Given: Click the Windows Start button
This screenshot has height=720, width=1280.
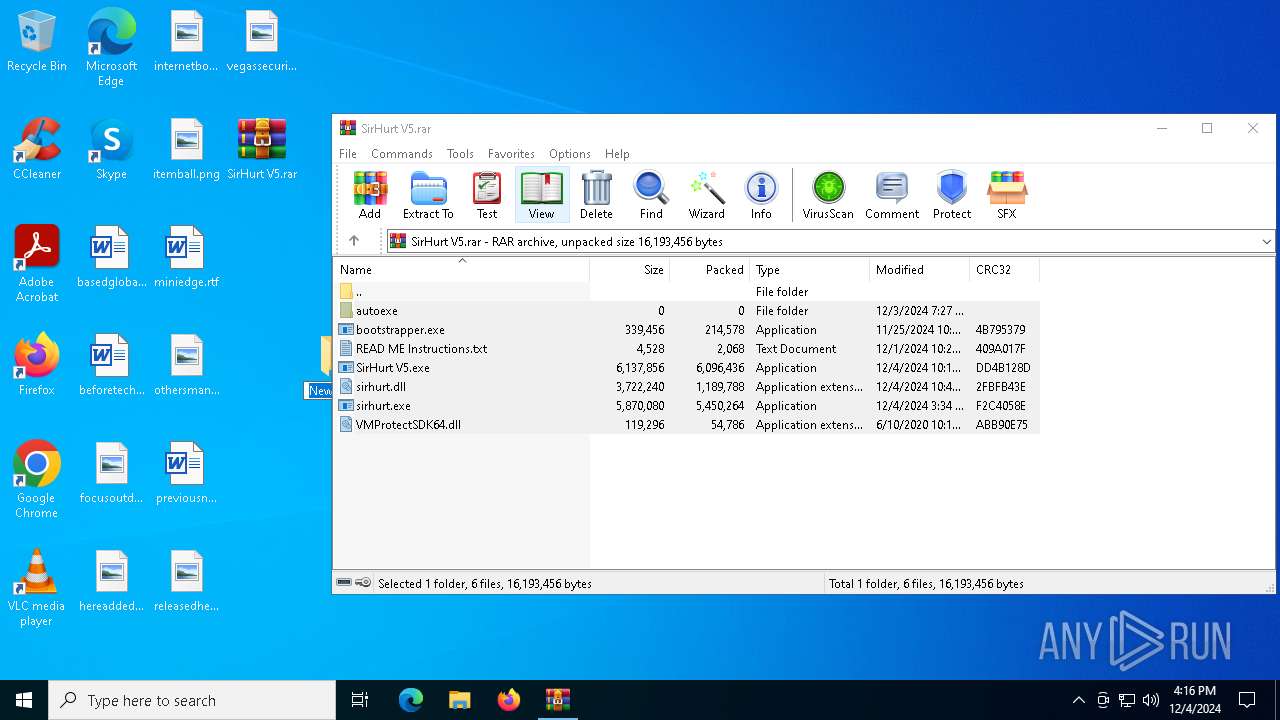Looking at the screenshot, I should click(24, 700).
